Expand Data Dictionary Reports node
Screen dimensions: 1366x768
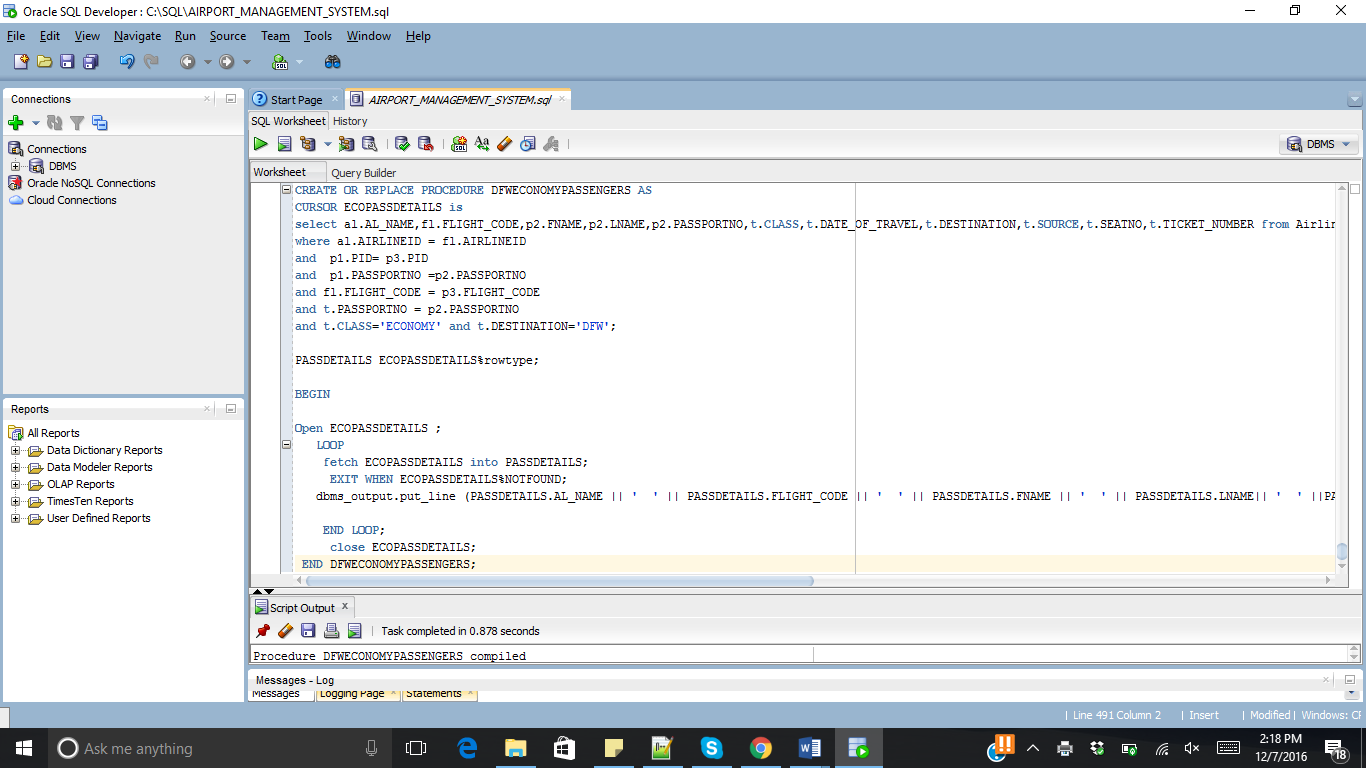point(16,450)
